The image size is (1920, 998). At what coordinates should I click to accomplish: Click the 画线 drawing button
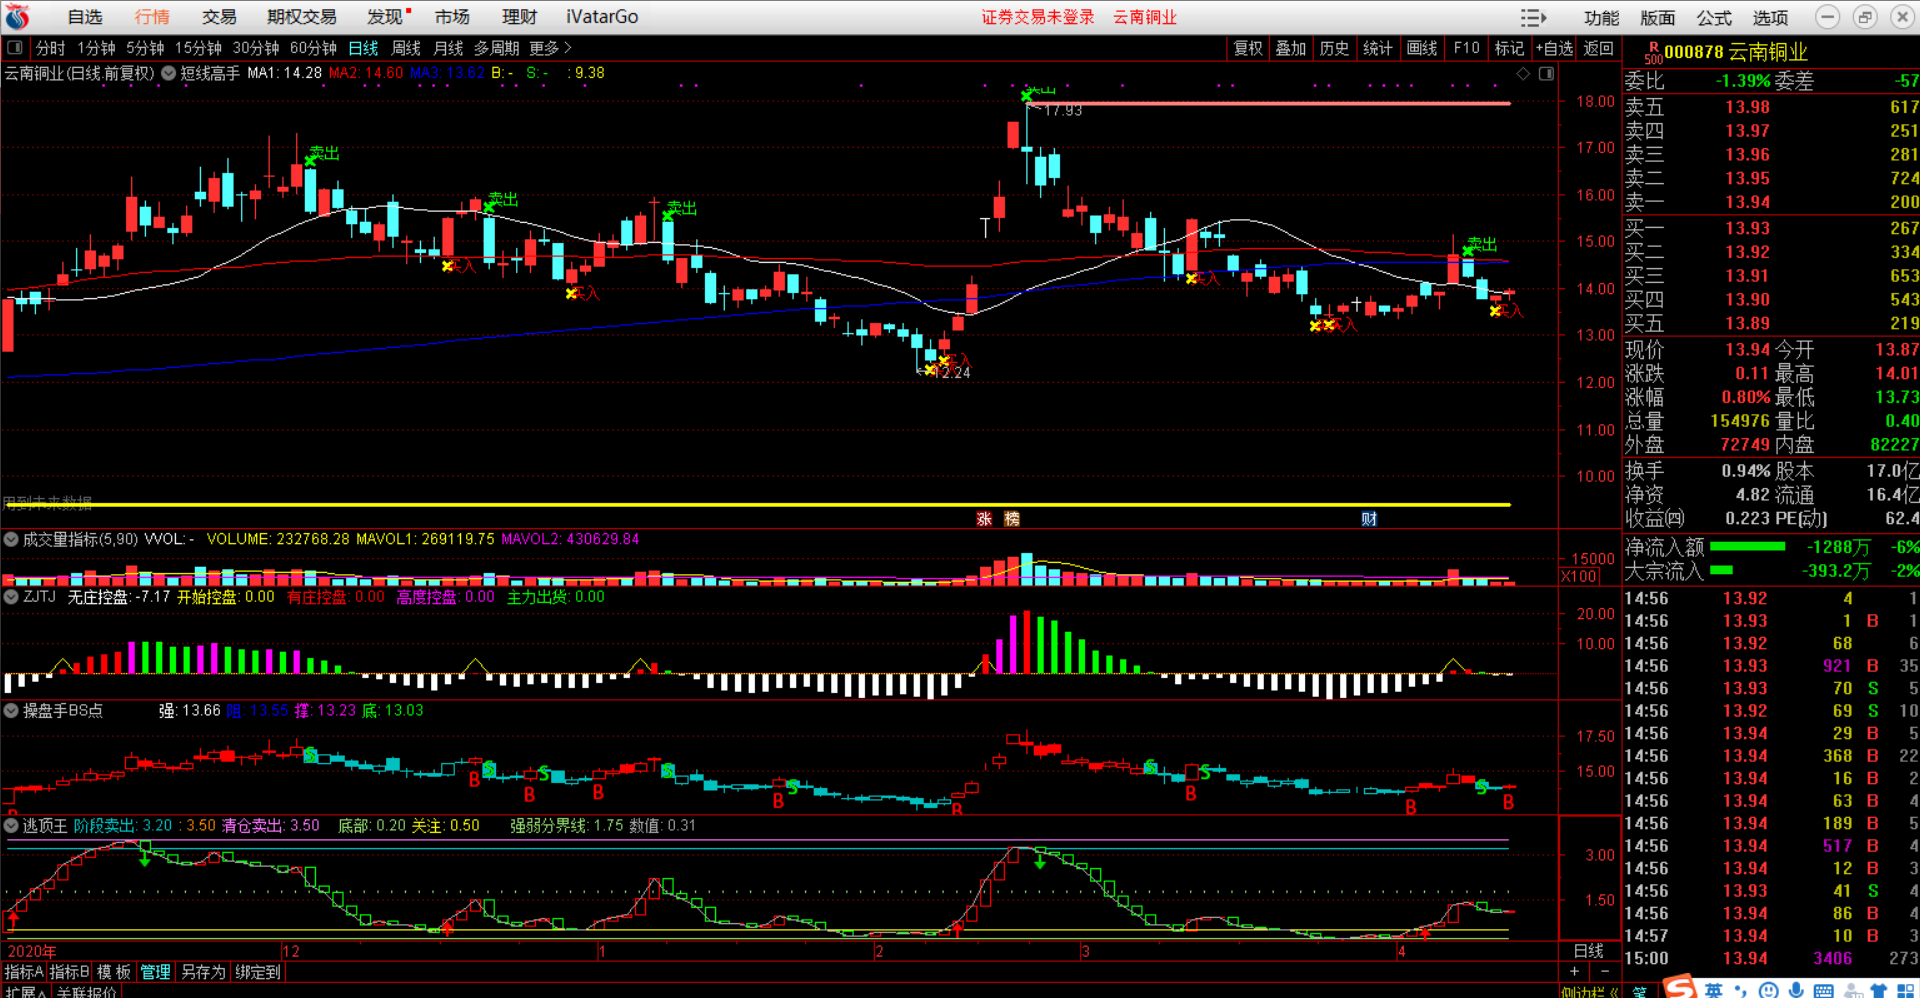point(1421,48)
